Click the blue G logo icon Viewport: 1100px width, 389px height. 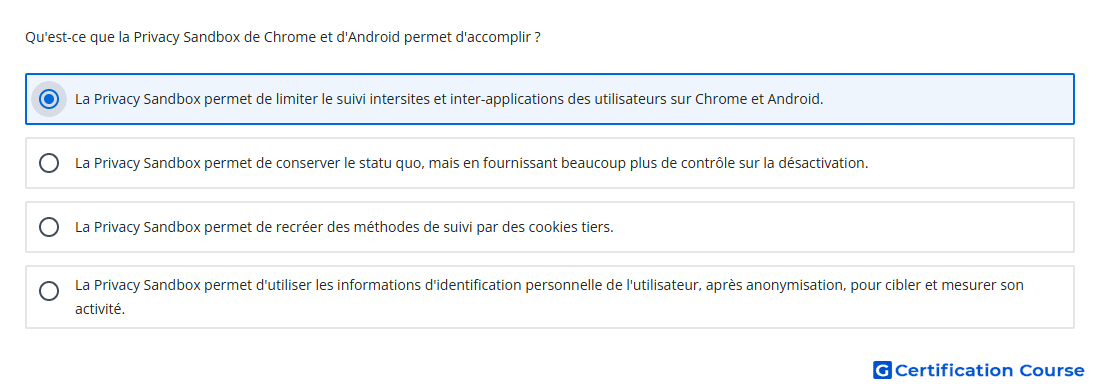882,370
